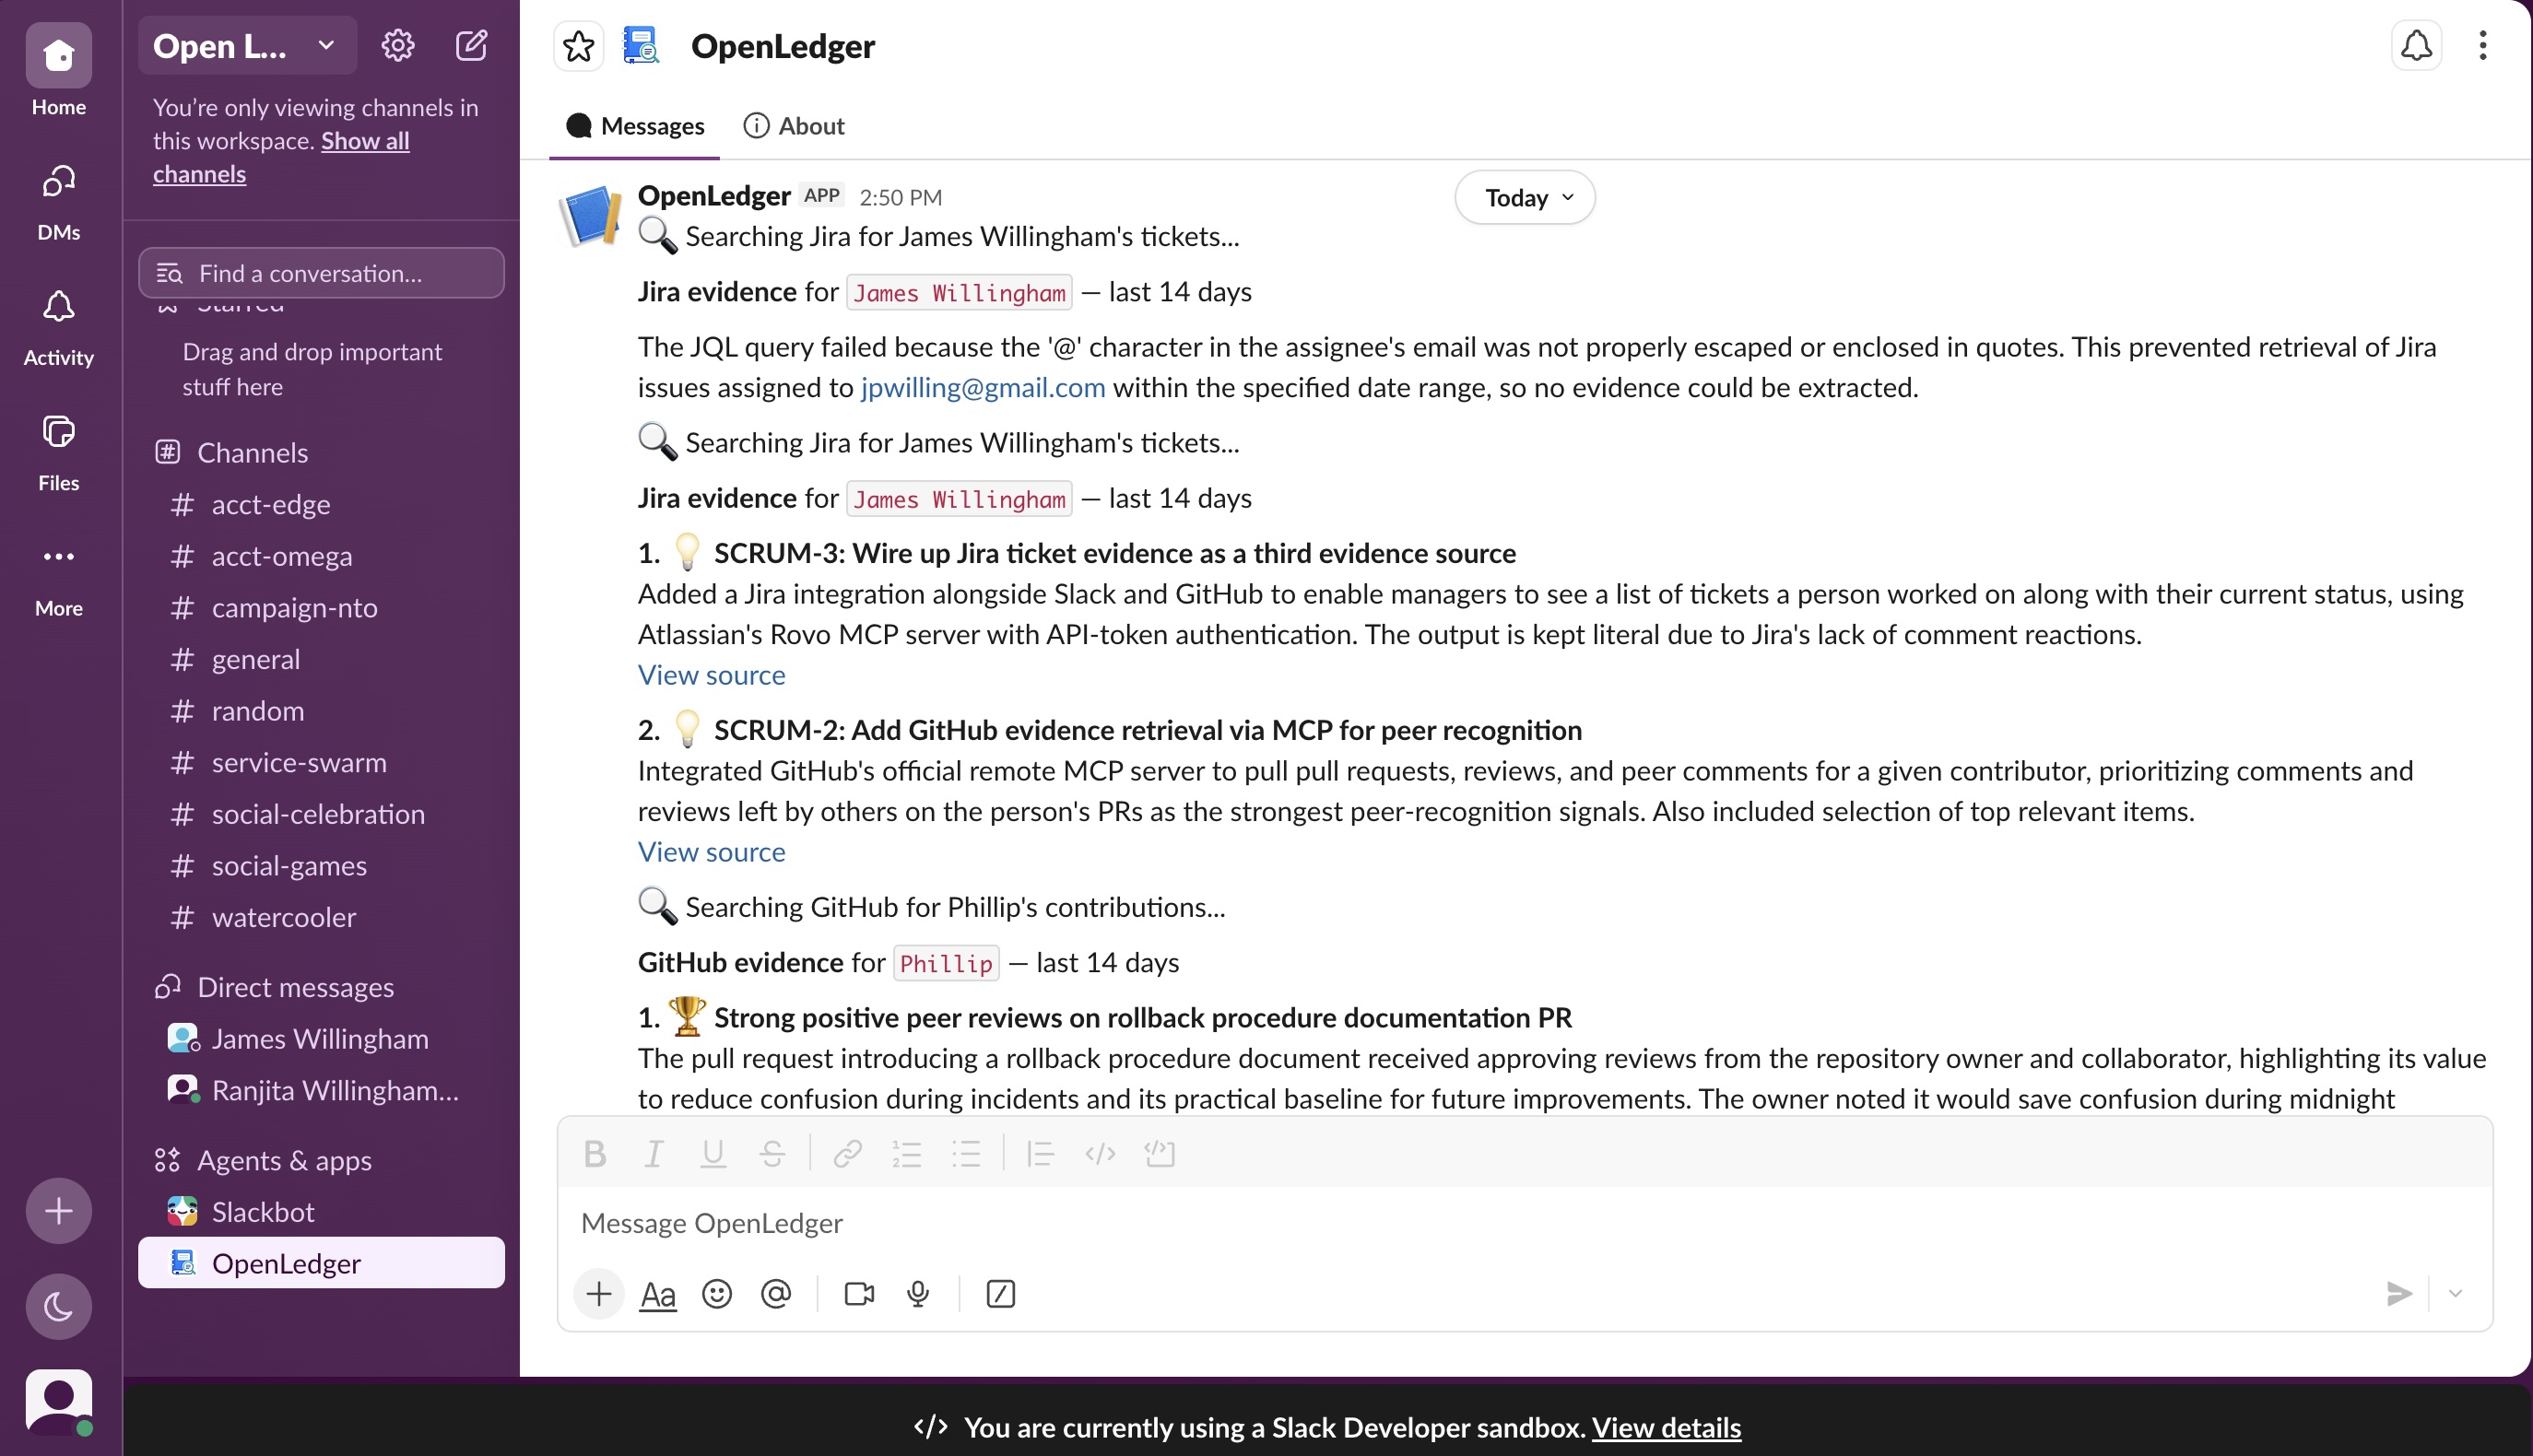The height and width of the screenshot is (1456, 2533).
Task: Open the emoji picker
Action: pyautogui.click(x=717, y=1294)
